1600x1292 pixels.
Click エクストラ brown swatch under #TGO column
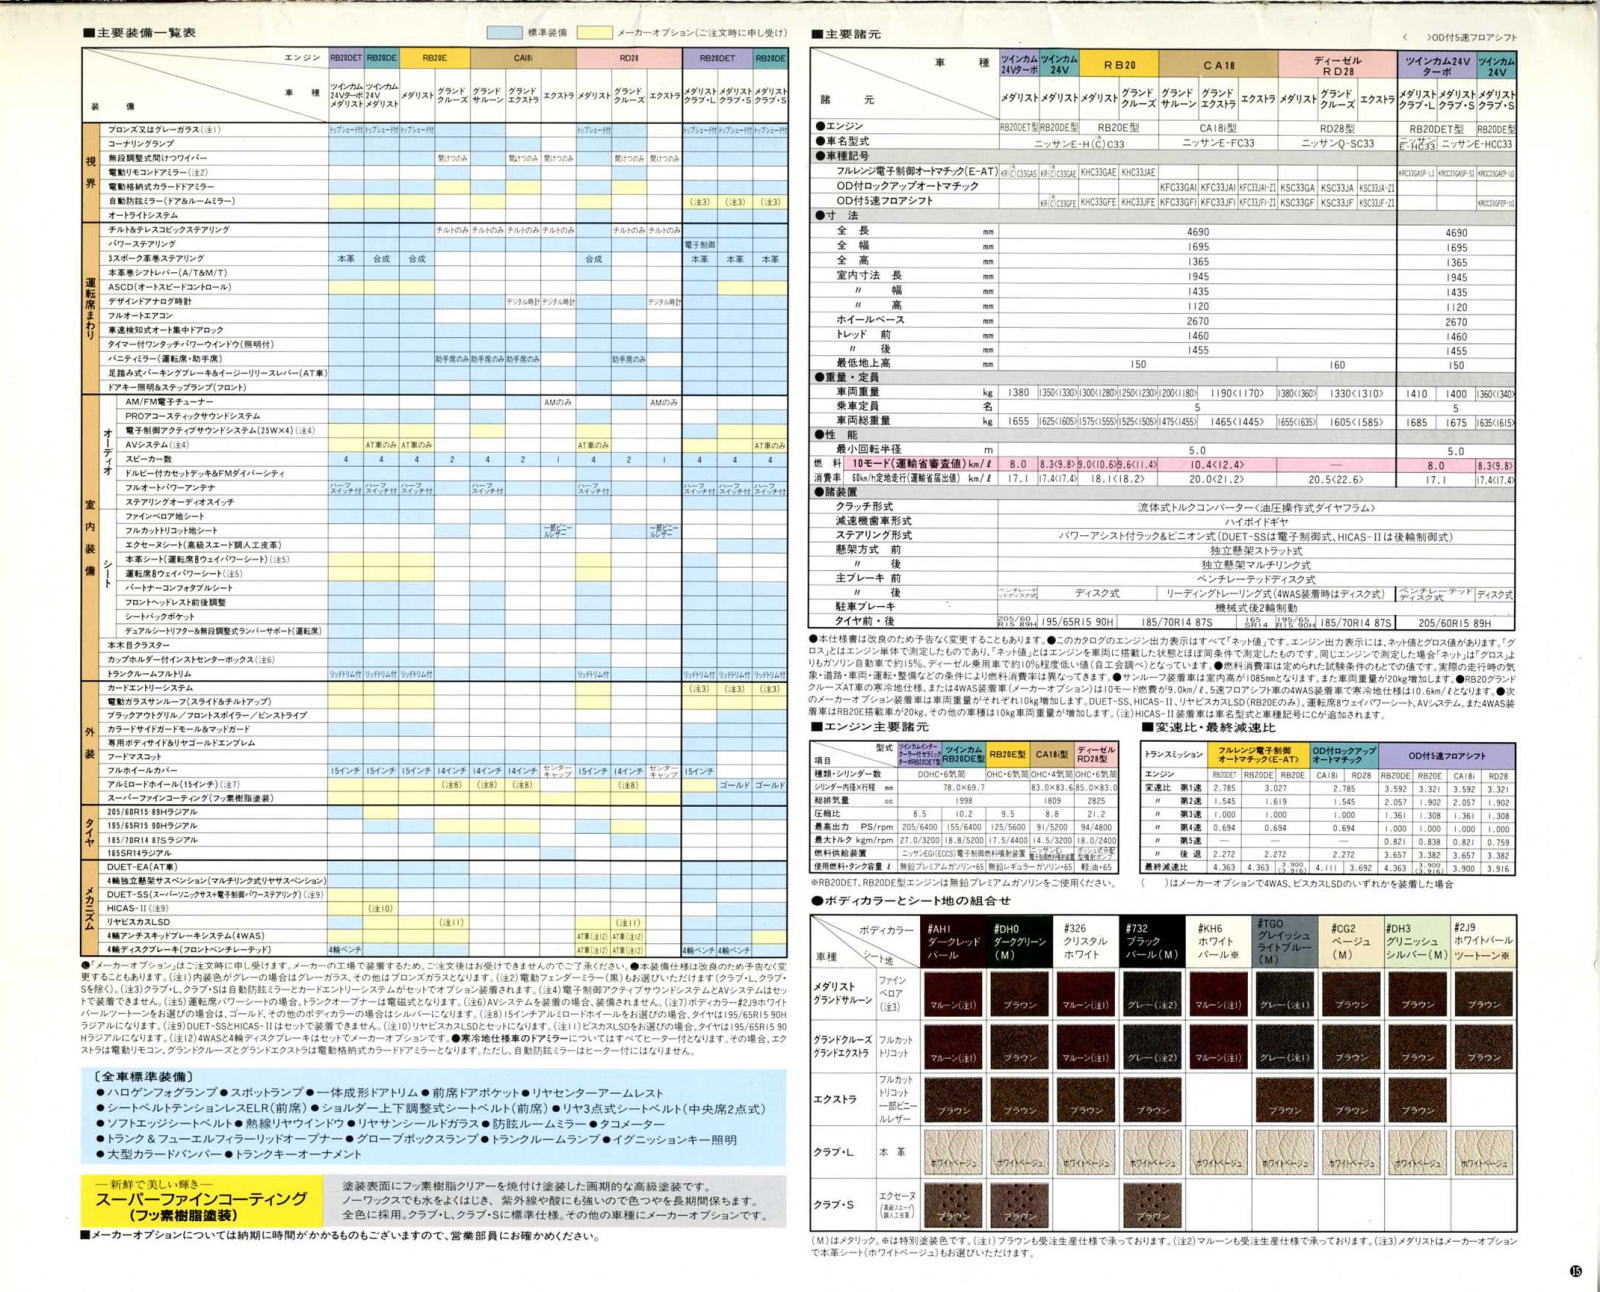coord(1284,1099)
